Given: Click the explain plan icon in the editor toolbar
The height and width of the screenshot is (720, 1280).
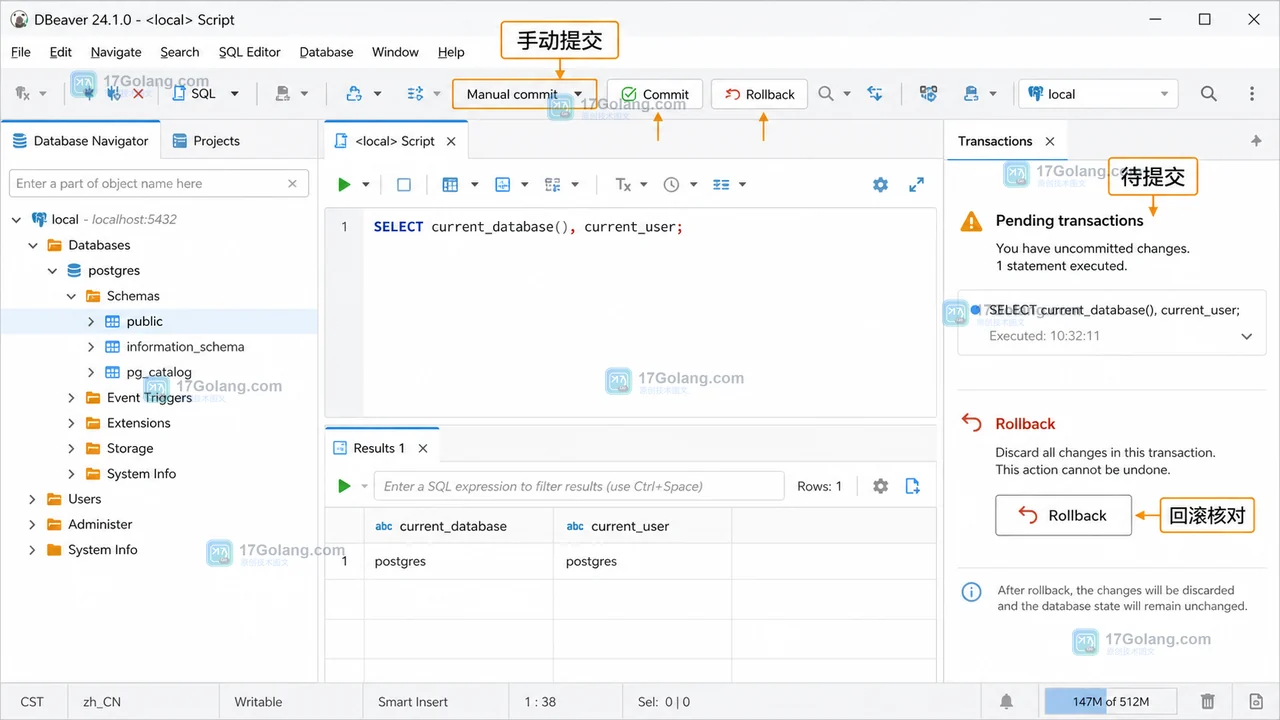Looking at the screenshot, I should (x=553, y=184).
